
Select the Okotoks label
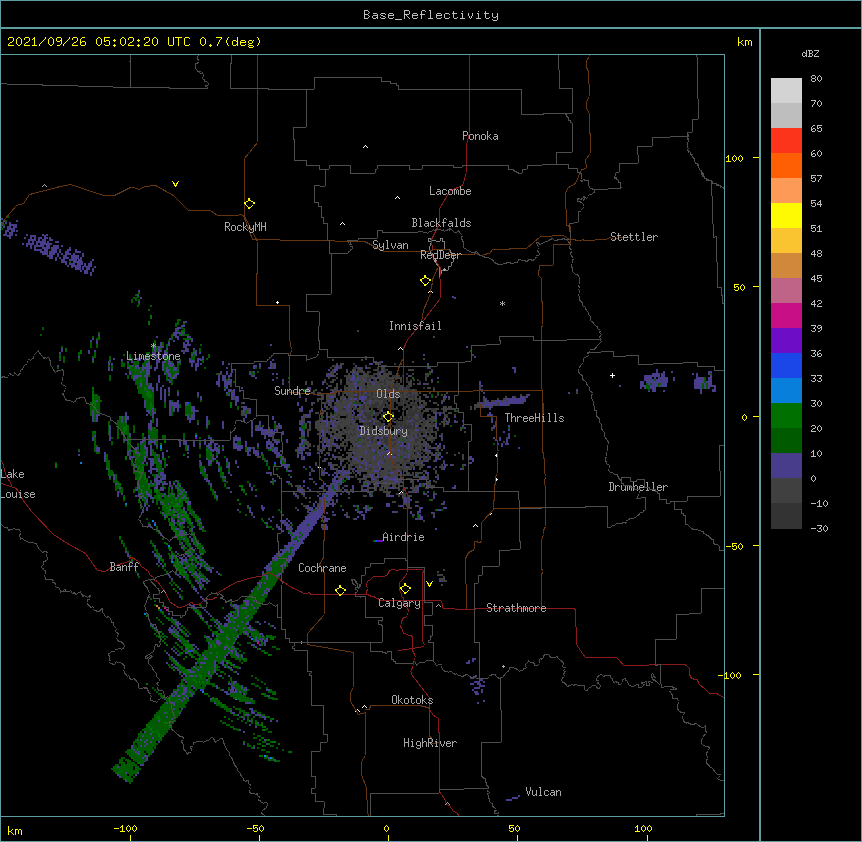click(x=412, y=700)
